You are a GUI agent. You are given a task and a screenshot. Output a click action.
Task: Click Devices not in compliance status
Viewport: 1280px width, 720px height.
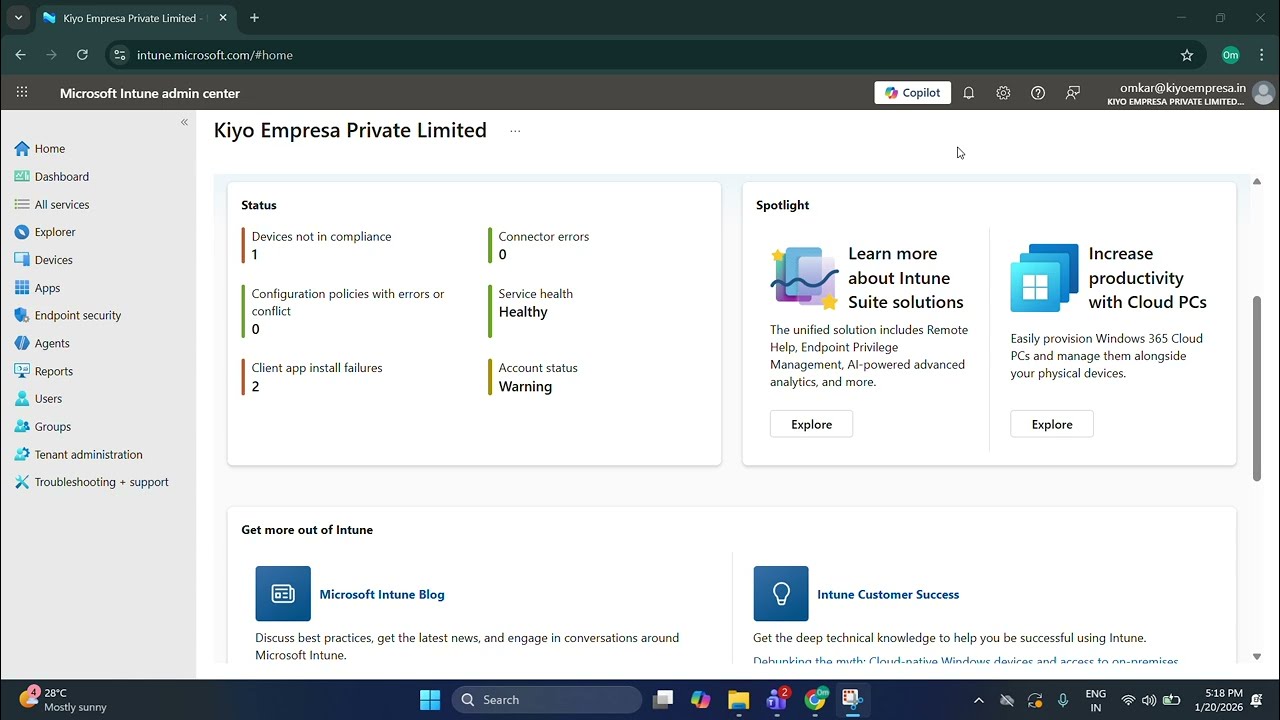point(321,245)
